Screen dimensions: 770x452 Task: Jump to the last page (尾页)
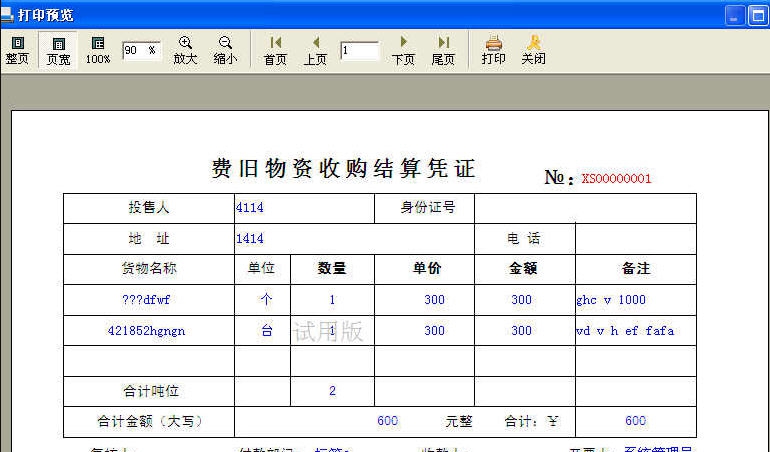[443, 50]
